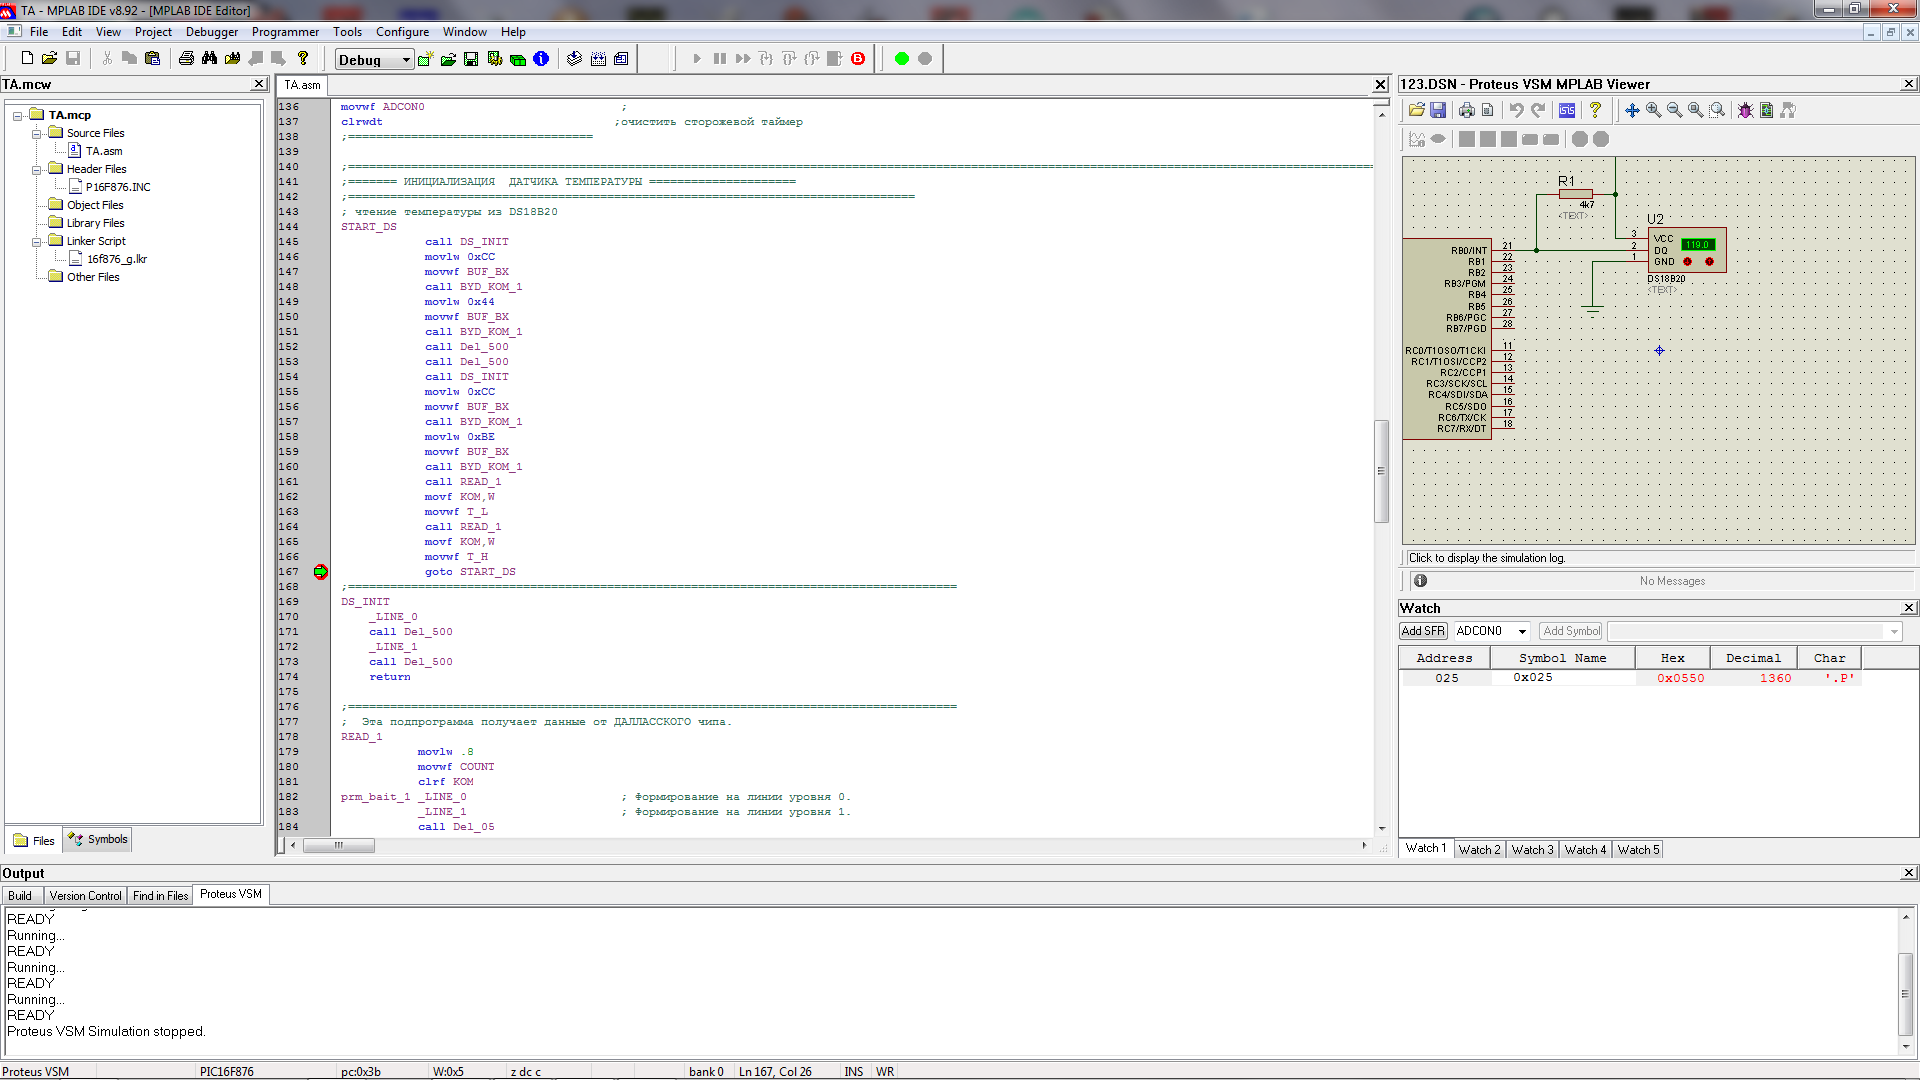Click the green Proteus simulation circle
Viewport: 1920px width, 1080px height.
902,59
